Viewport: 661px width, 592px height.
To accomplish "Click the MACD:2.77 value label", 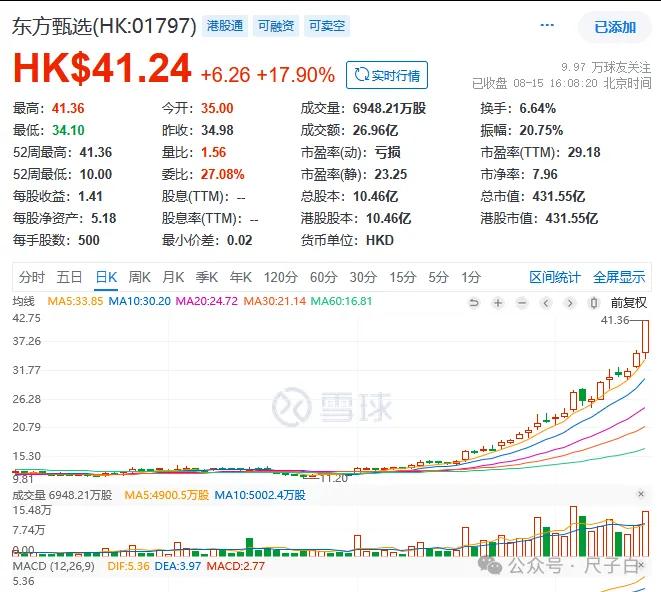I will [236, 566].
